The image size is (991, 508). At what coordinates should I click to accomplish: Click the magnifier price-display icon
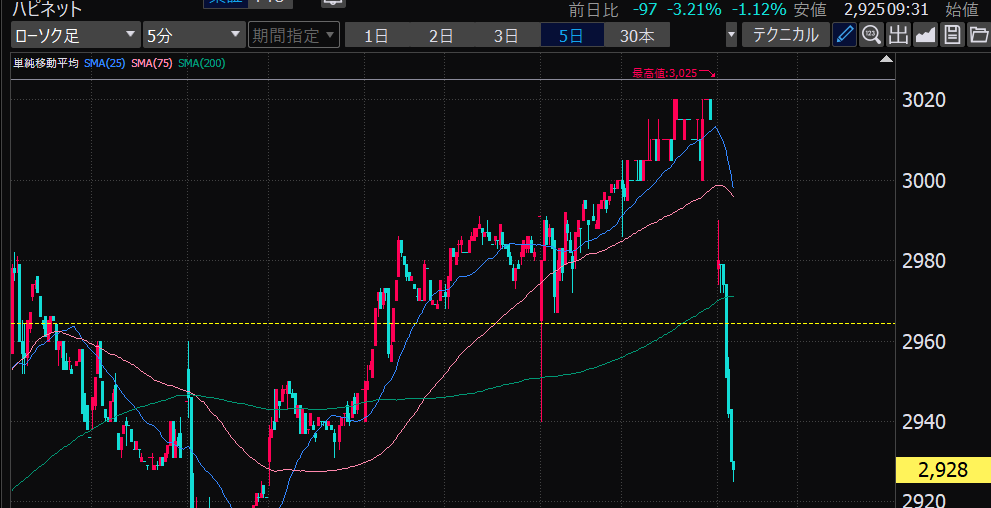871,35
